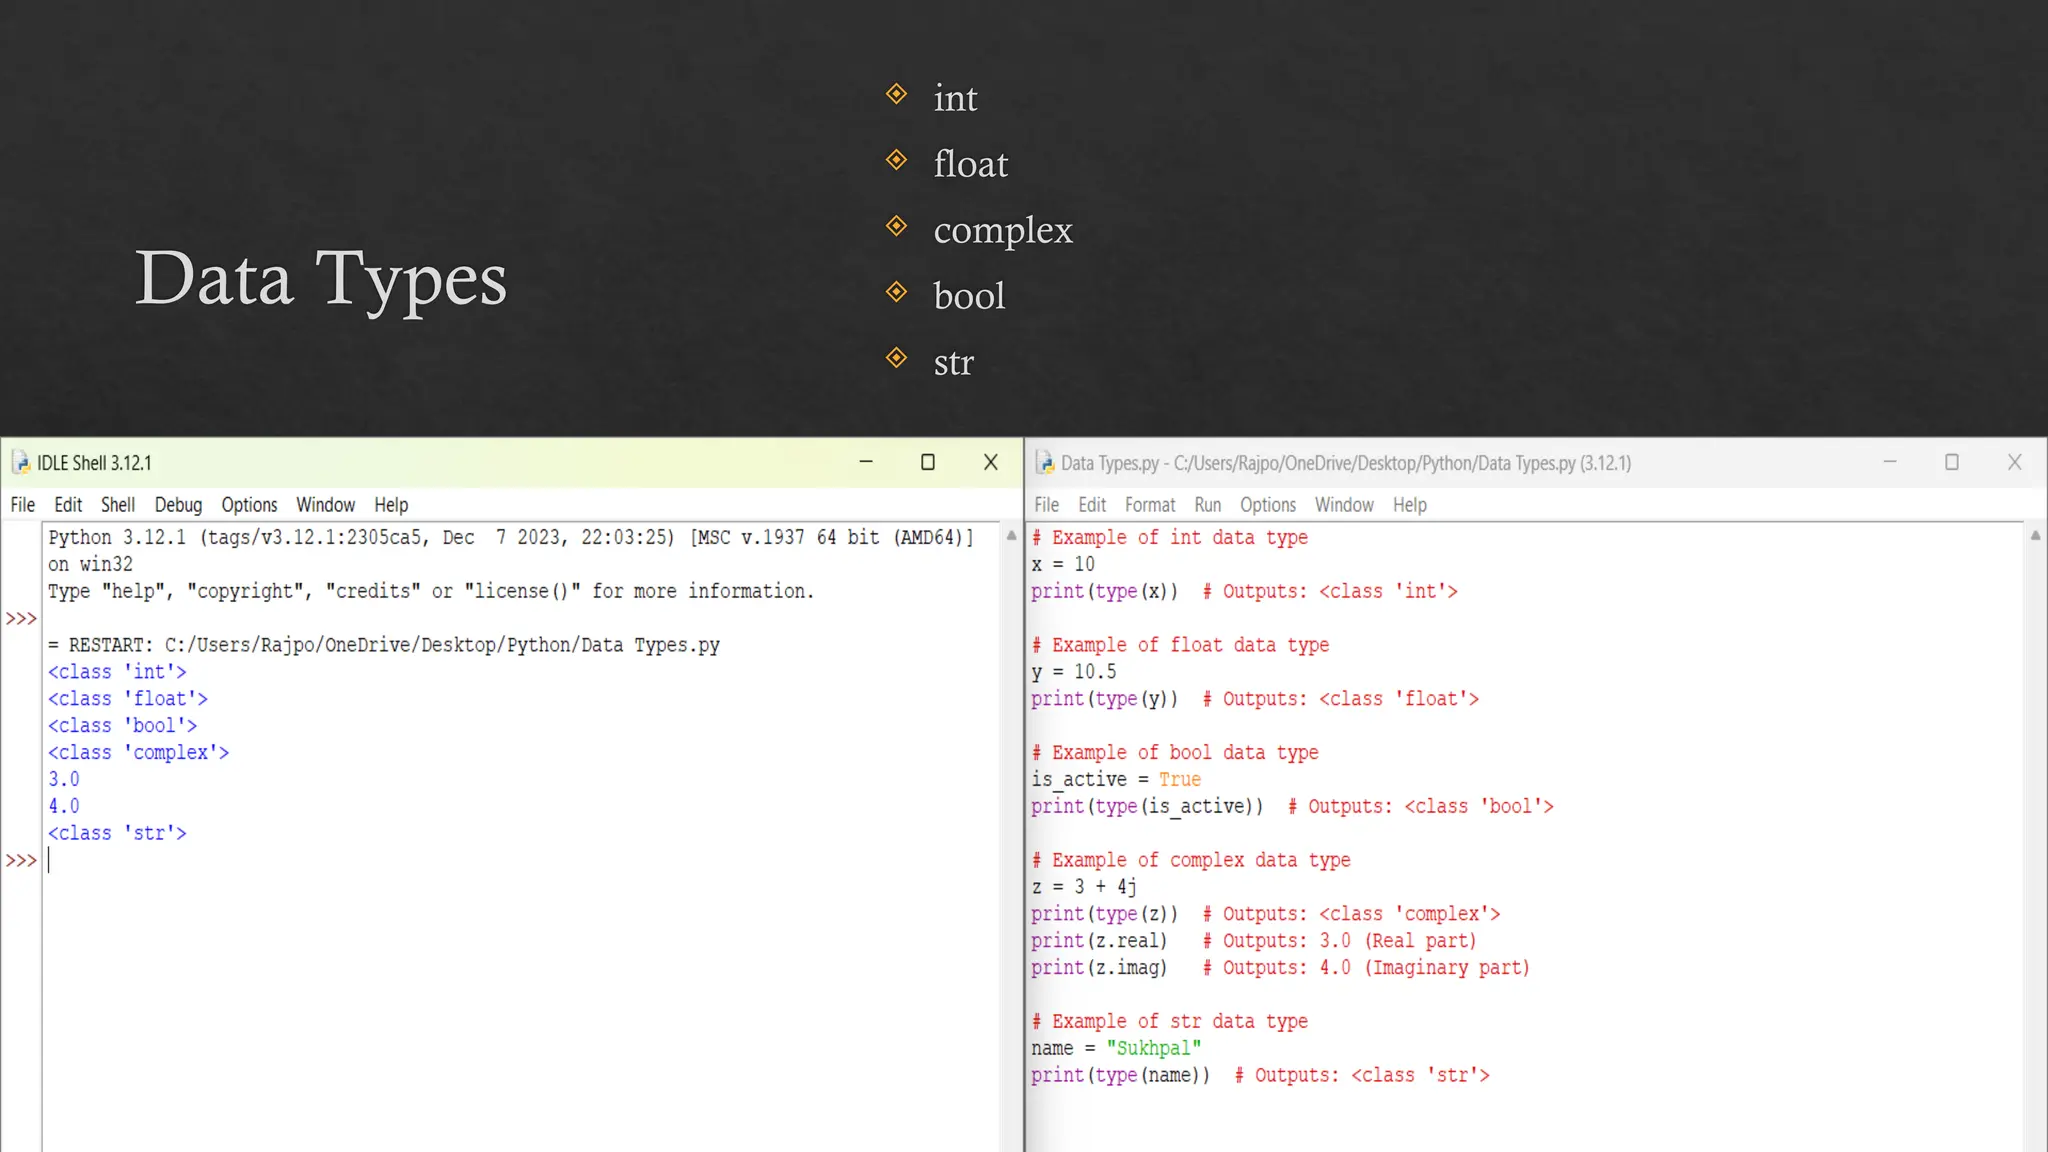2048x1152 pixels.
Task: Close the Data Types.py editor window
Action: 2014,462
